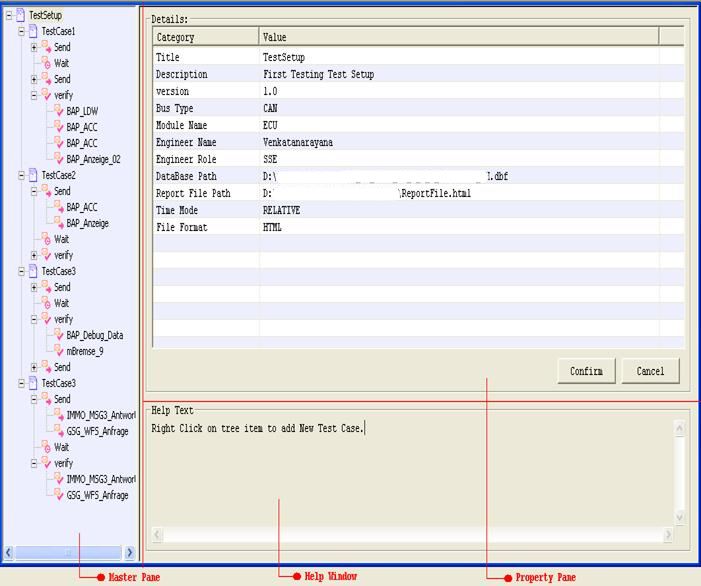This screenshot has width=701, height=586.
Task: Click the Module Name value ECU
Action: coord(270,125)
